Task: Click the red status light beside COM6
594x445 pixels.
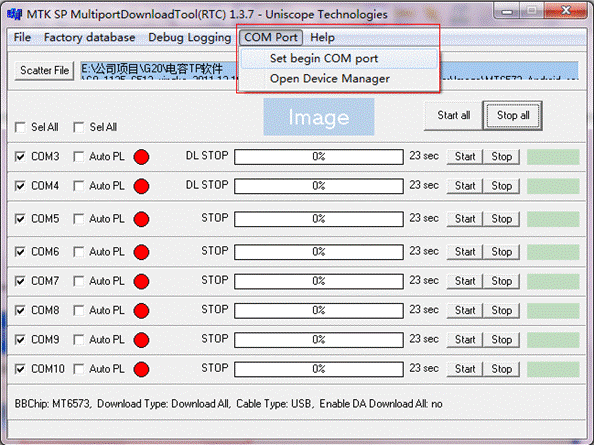Action: pos(141,252)
